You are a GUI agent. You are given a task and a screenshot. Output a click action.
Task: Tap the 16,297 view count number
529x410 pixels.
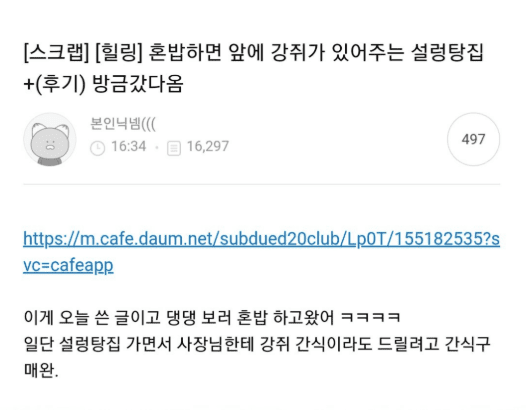208,146
